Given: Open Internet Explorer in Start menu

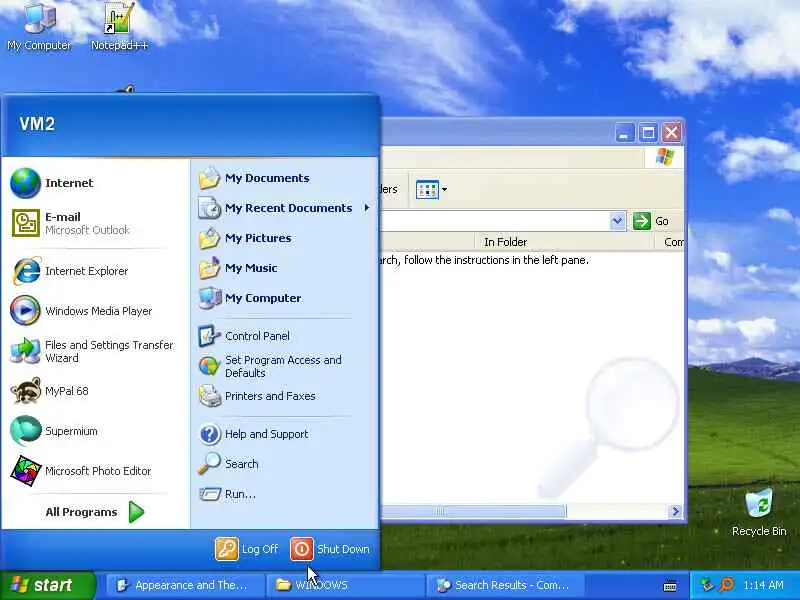Looking at the screenshot, I should pos(95,271).
